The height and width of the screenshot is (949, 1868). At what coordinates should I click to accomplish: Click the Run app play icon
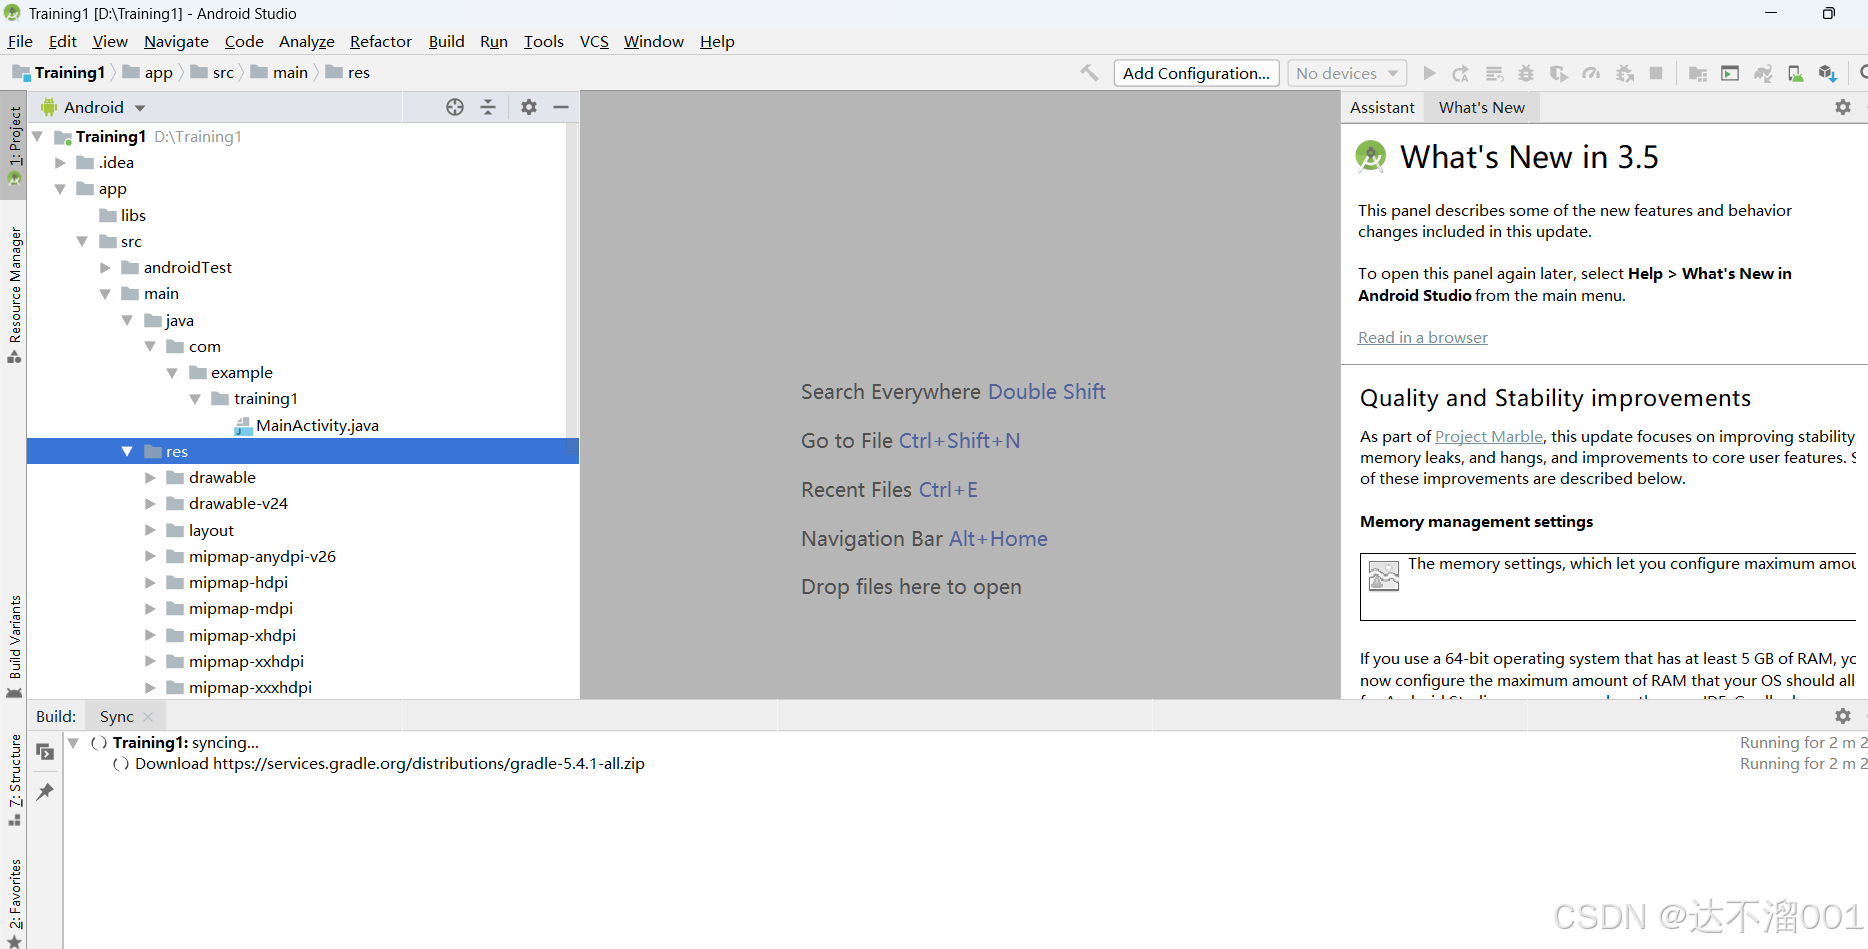(x=1429, y=73)
